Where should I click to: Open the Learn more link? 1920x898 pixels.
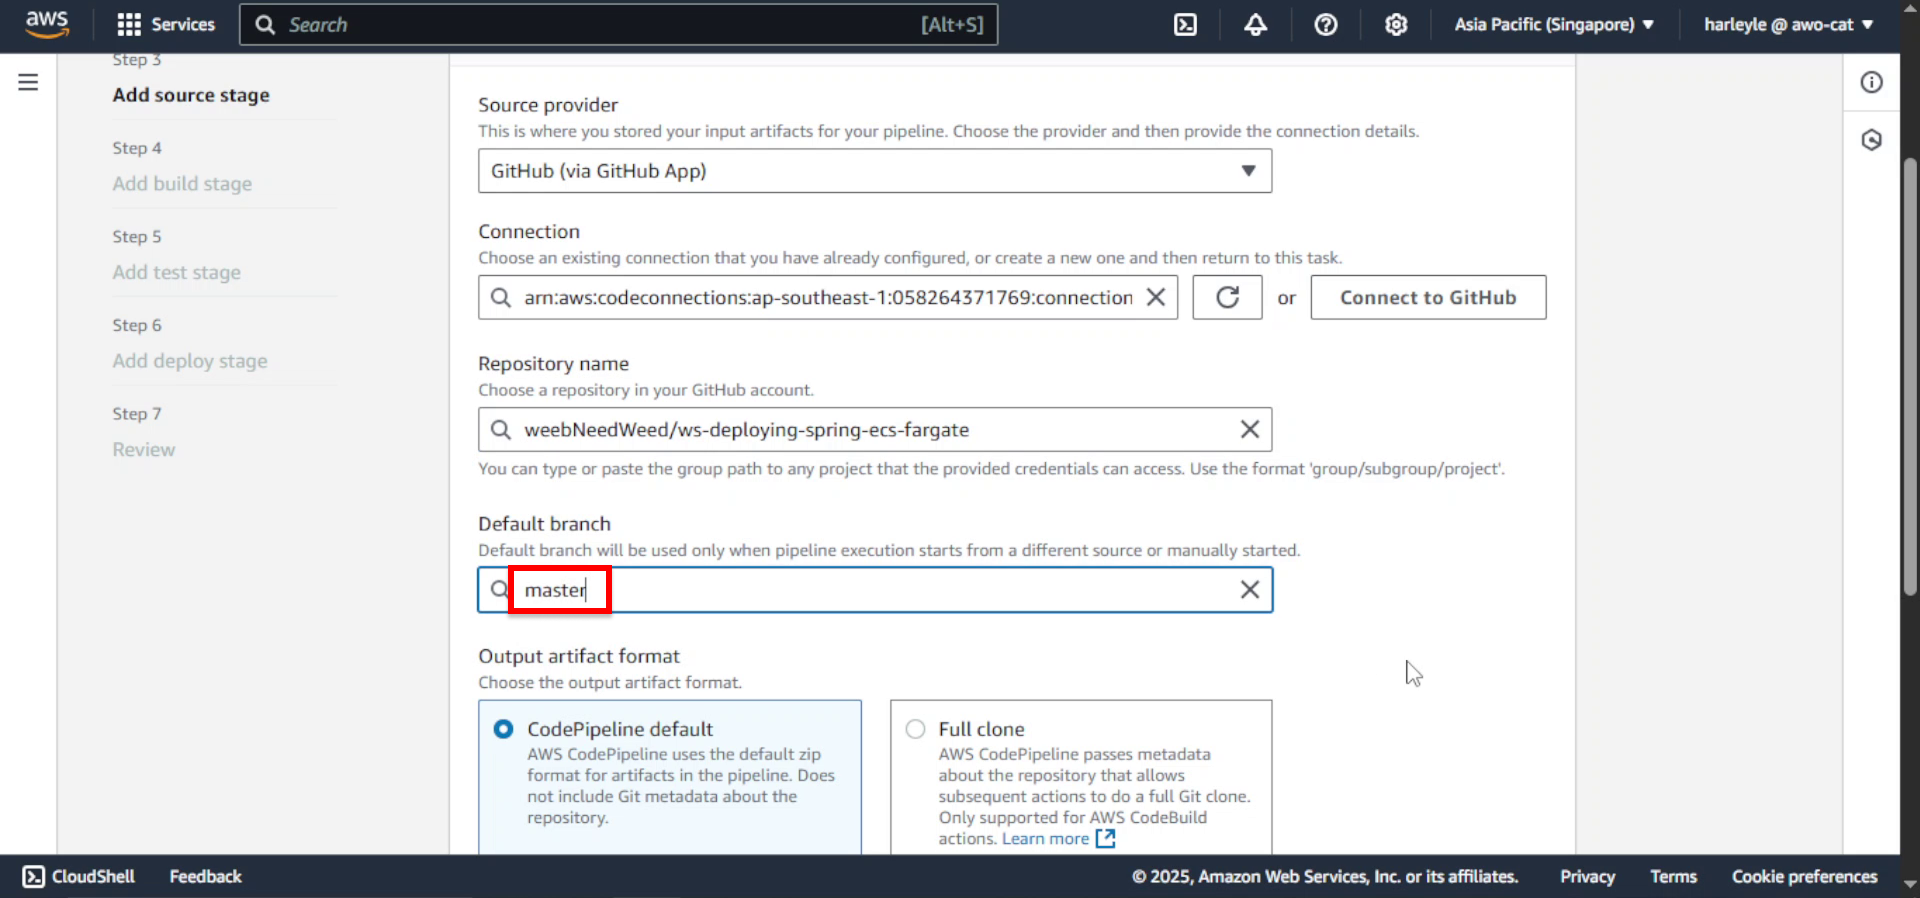click(x=1045, y=839)
